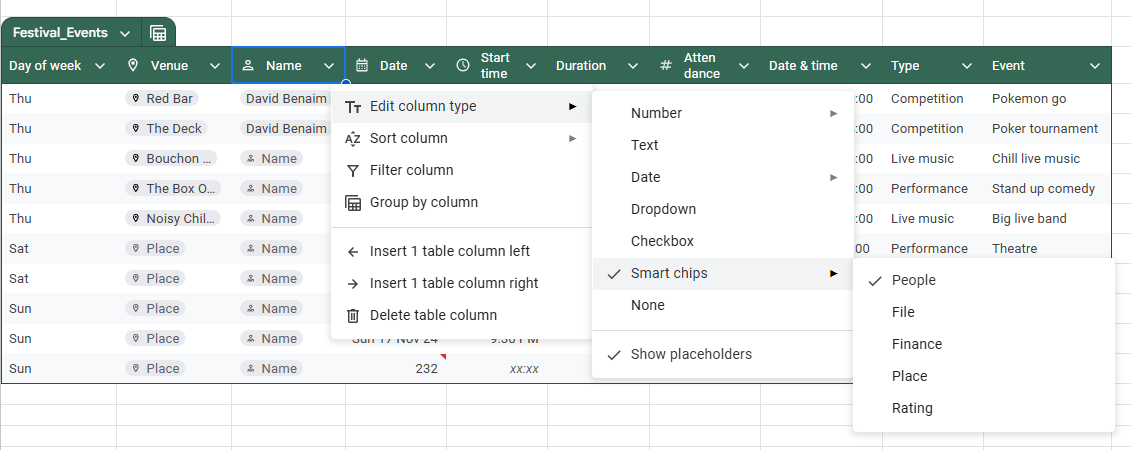Select the Stand up comedy cell
This screenshot has width=1131, height=450.
1043,188
